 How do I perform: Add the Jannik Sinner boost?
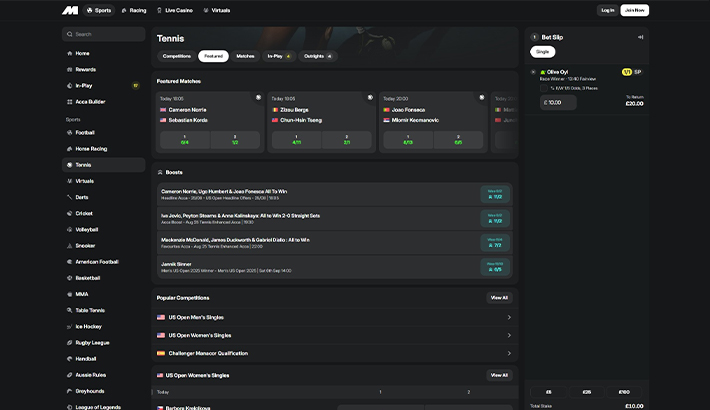coord(495,267)
